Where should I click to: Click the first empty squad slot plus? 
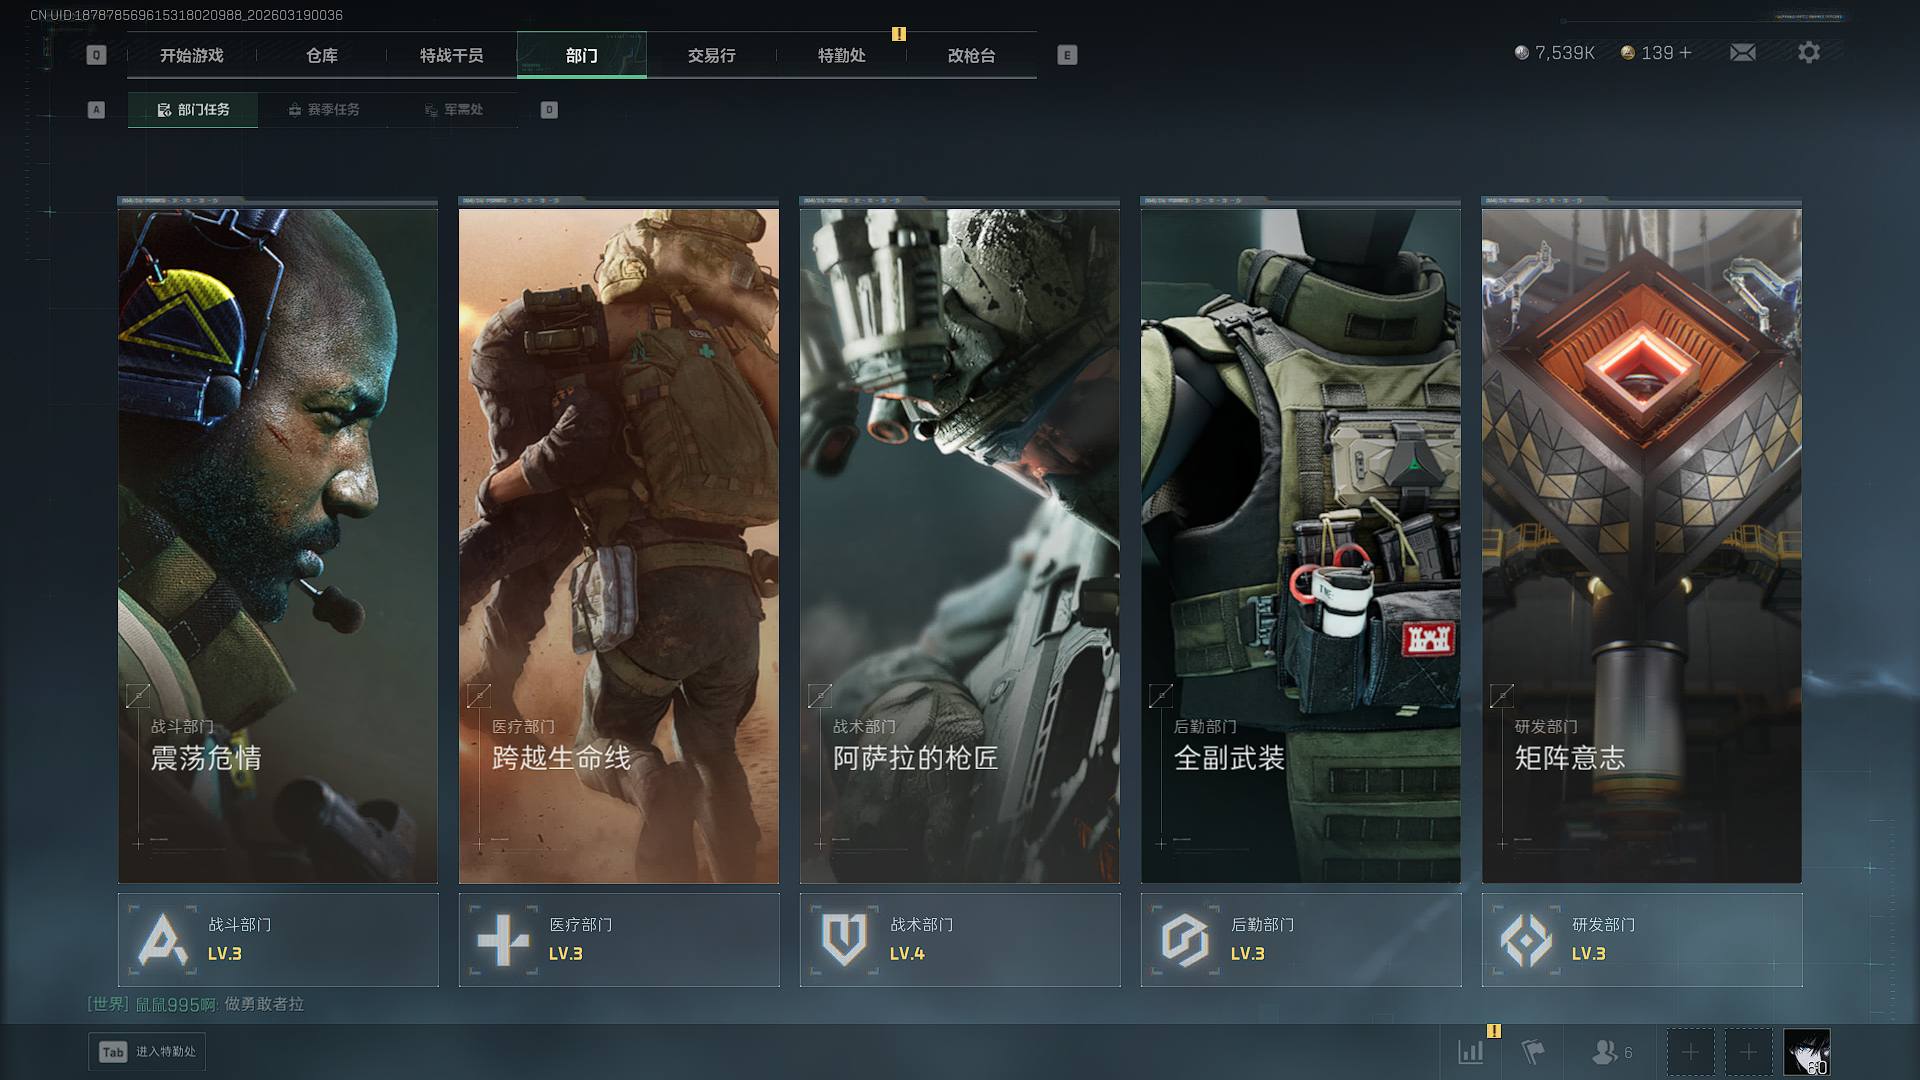pyautogui.click(x=1690, y=1052)
